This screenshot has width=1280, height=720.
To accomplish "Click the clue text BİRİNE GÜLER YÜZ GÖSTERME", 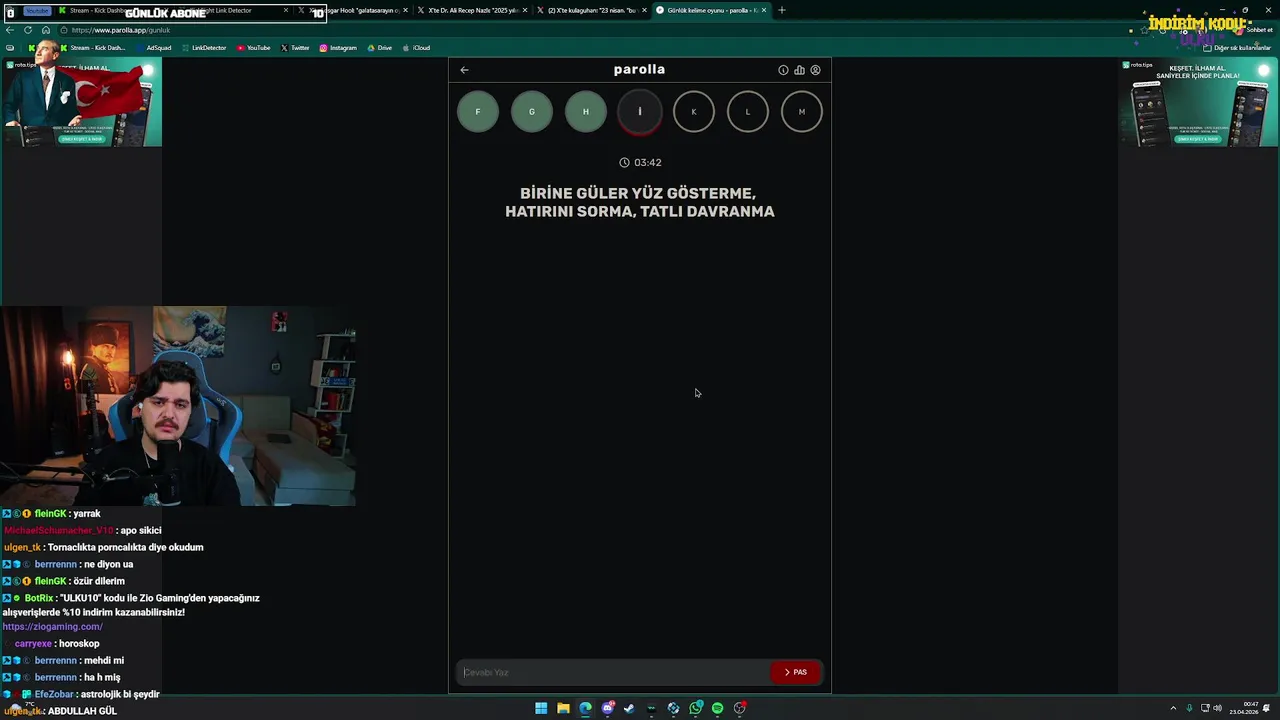I will (638, 193).
